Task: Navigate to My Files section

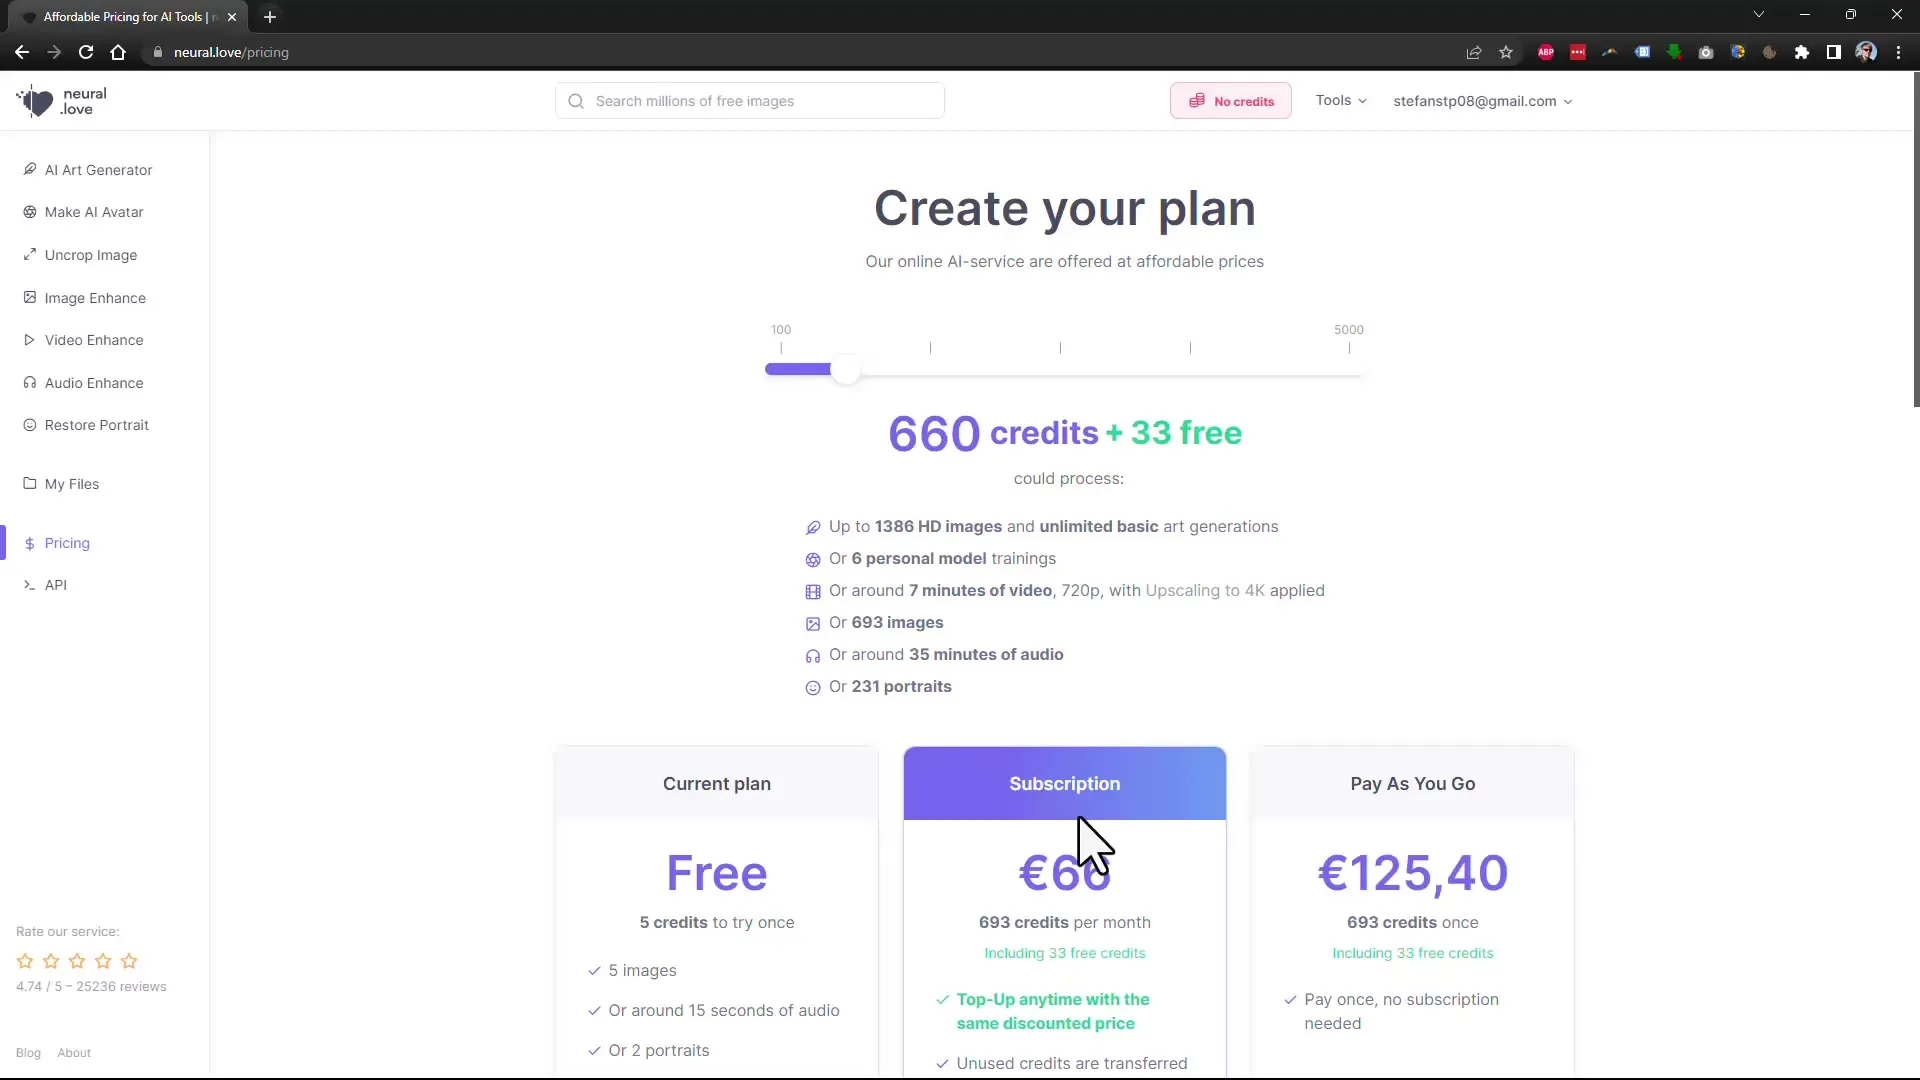Action: (73, 484)
